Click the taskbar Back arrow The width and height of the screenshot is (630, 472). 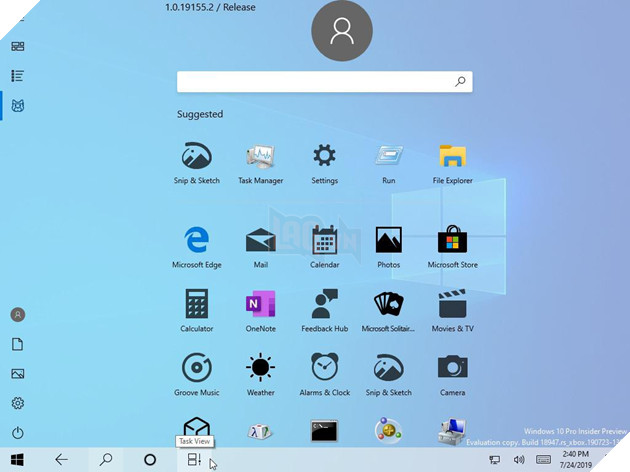click(61, 460)
